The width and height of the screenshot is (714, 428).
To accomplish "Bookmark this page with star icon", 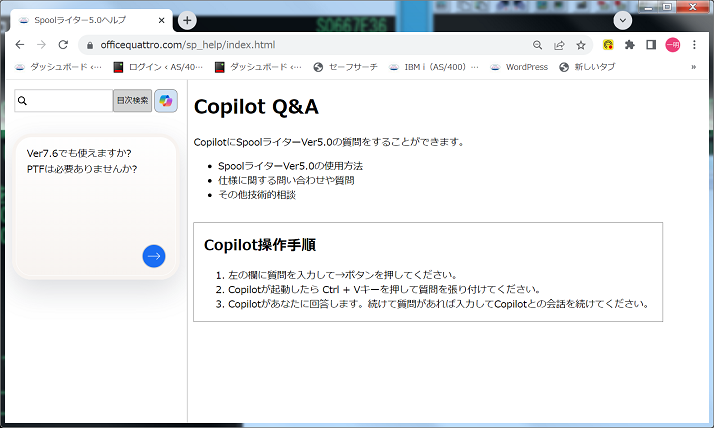I will pyautogui.click(x=581, y=45).
